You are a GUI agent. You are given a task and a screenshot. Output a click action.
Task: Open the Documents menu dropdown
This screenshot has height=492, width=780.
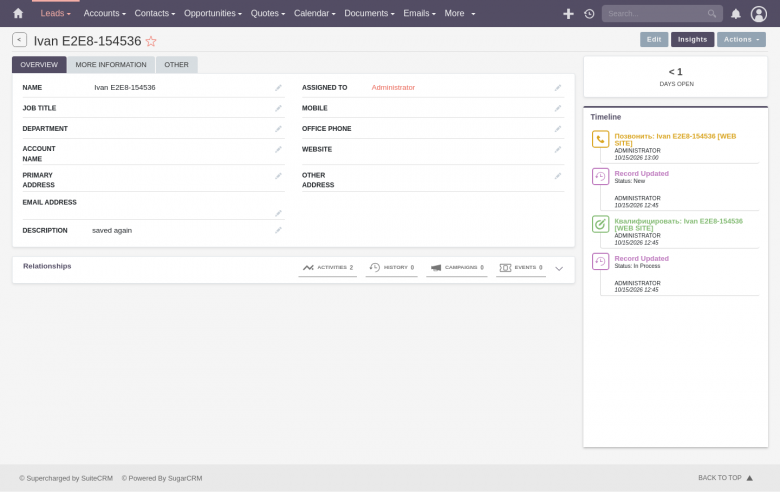coord(369,13)
